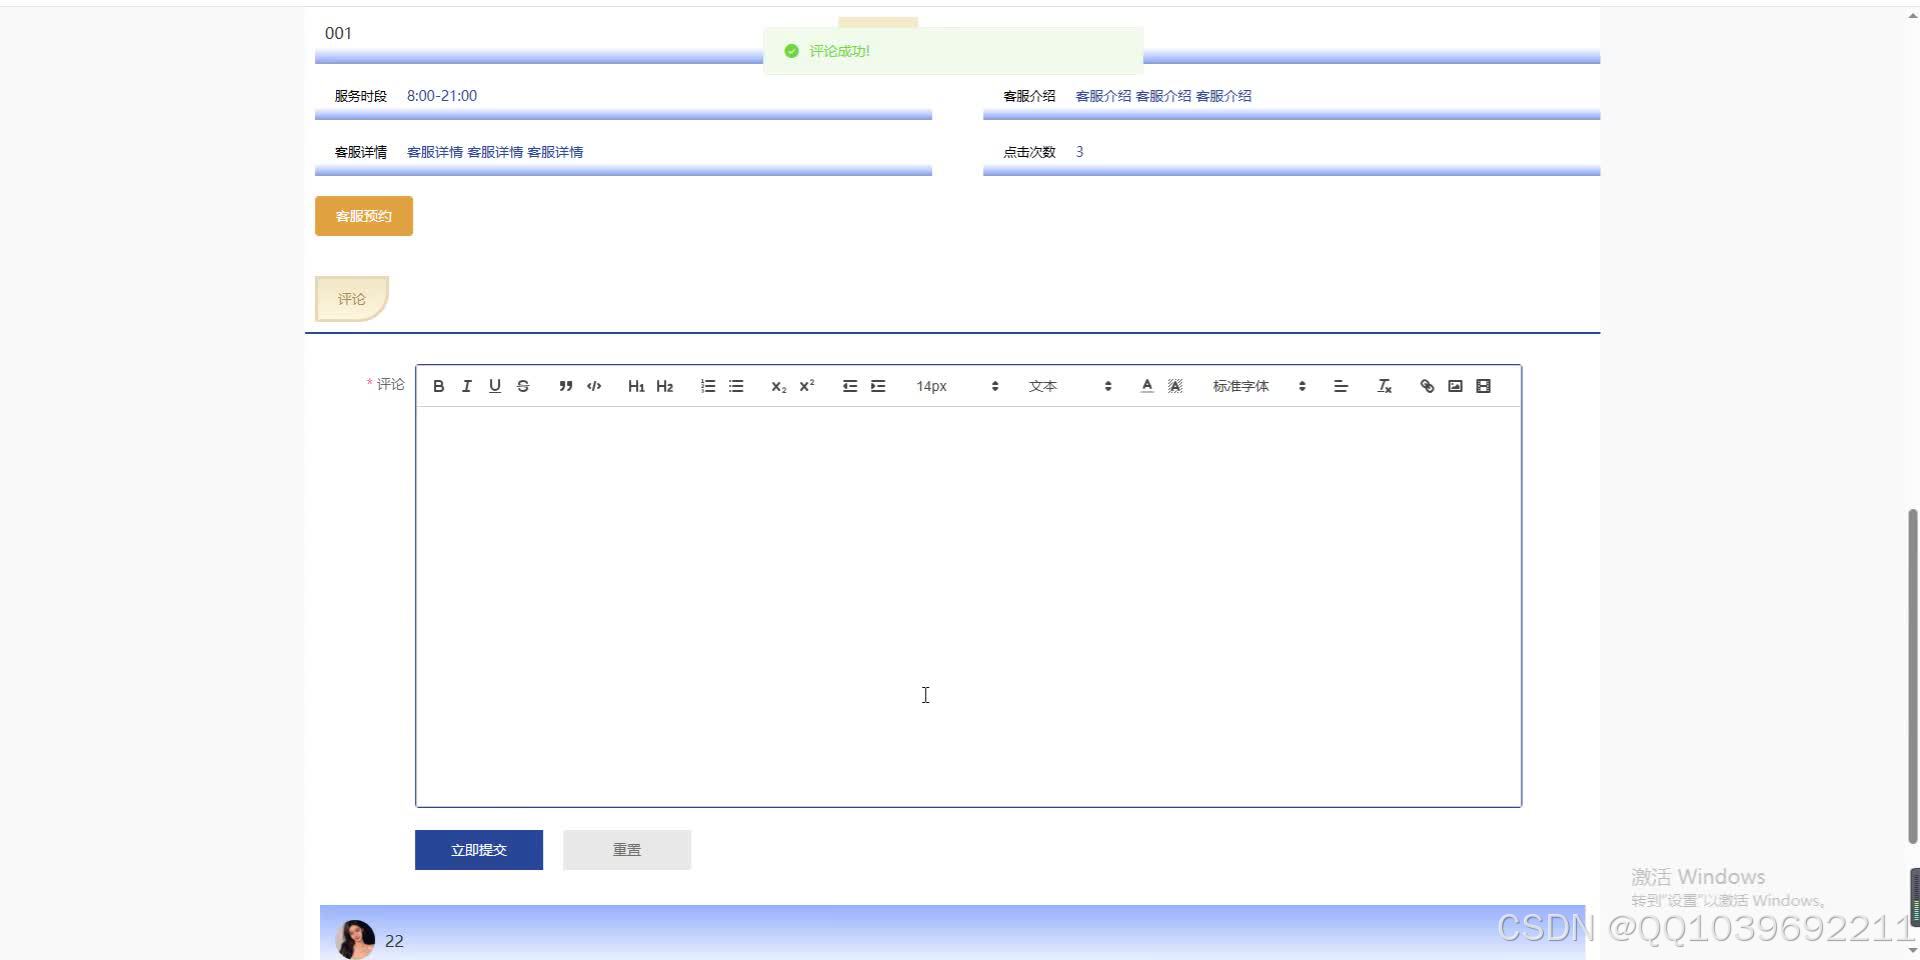Viewport: 1920px width, 960px height.
Task: Click the 重置 reset button
Action: 627,850
